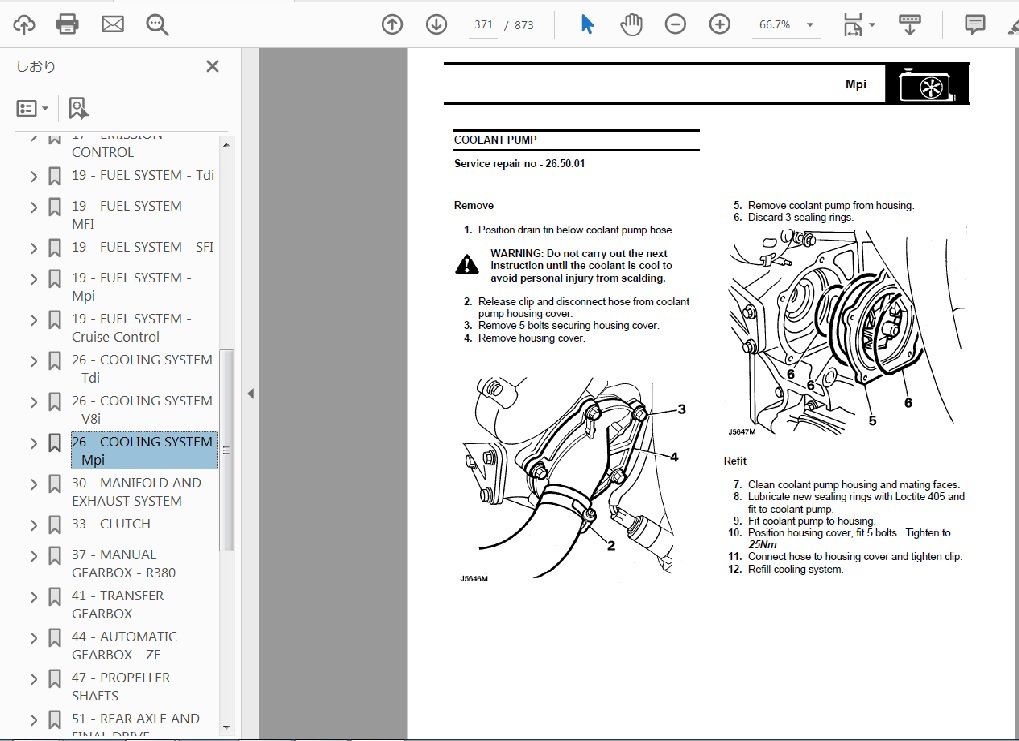Expand the 19 - FUEL SYSTEM - Tdi bookmark
This screenshot has height=741, width=1019.
pyautogui.click(x=34, y=176)
